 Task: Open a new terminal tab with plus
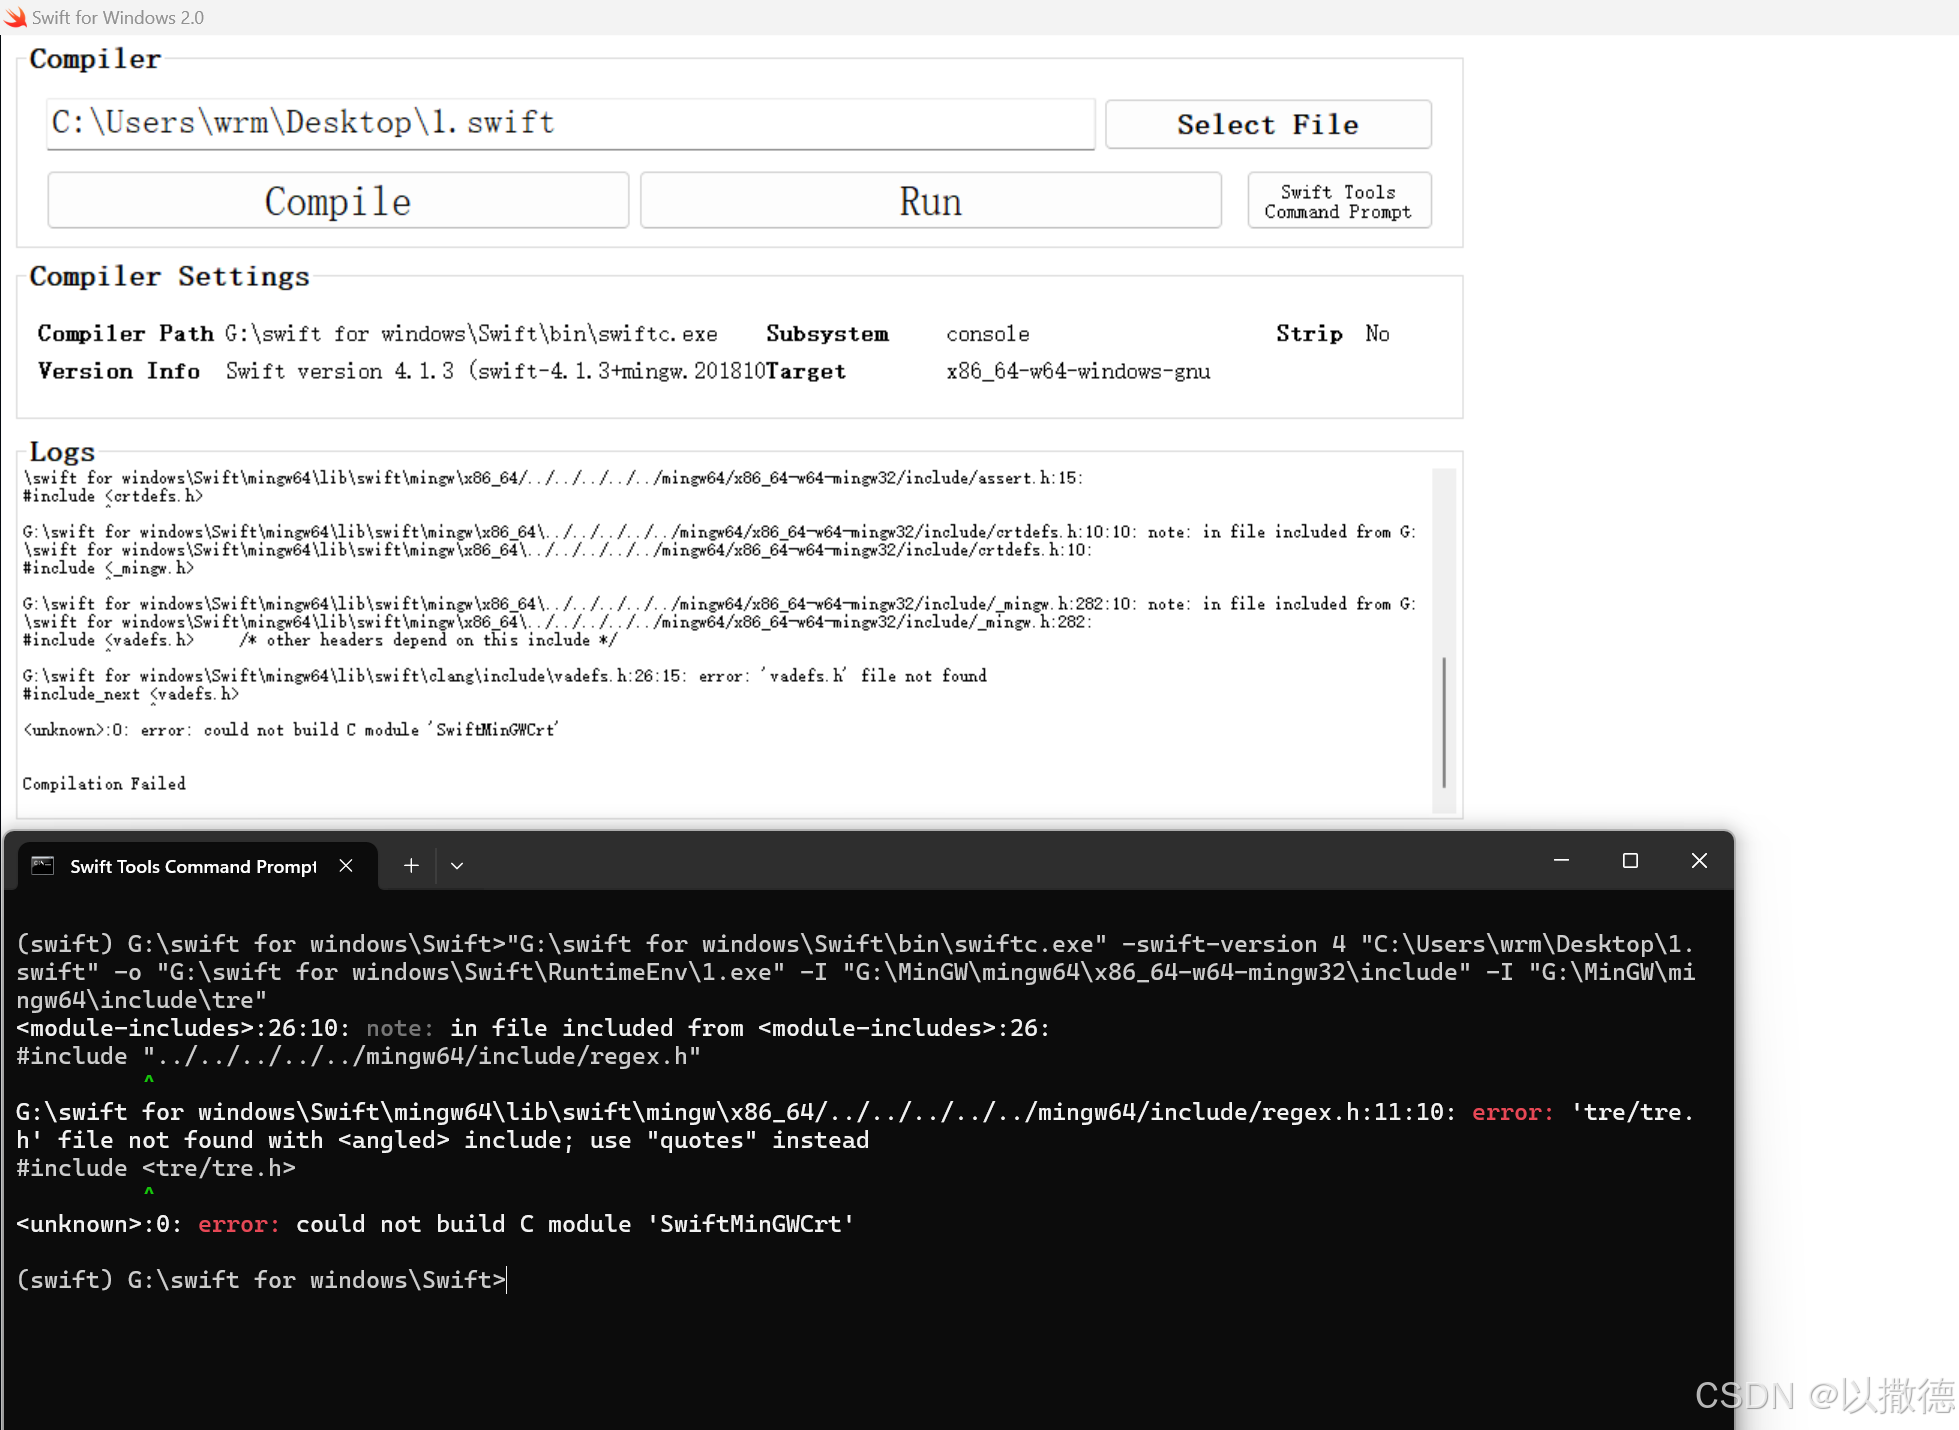pyautogui.click(x=411, y=866)
